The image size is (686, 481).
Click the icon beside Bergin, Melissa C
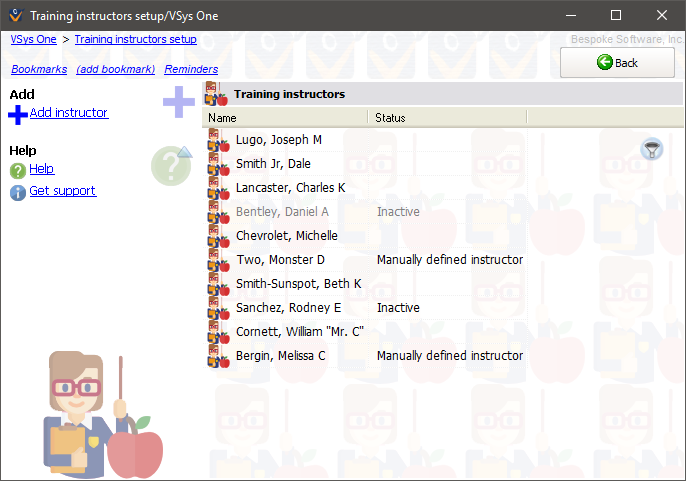pyautogui.click(x=218, y=357)
